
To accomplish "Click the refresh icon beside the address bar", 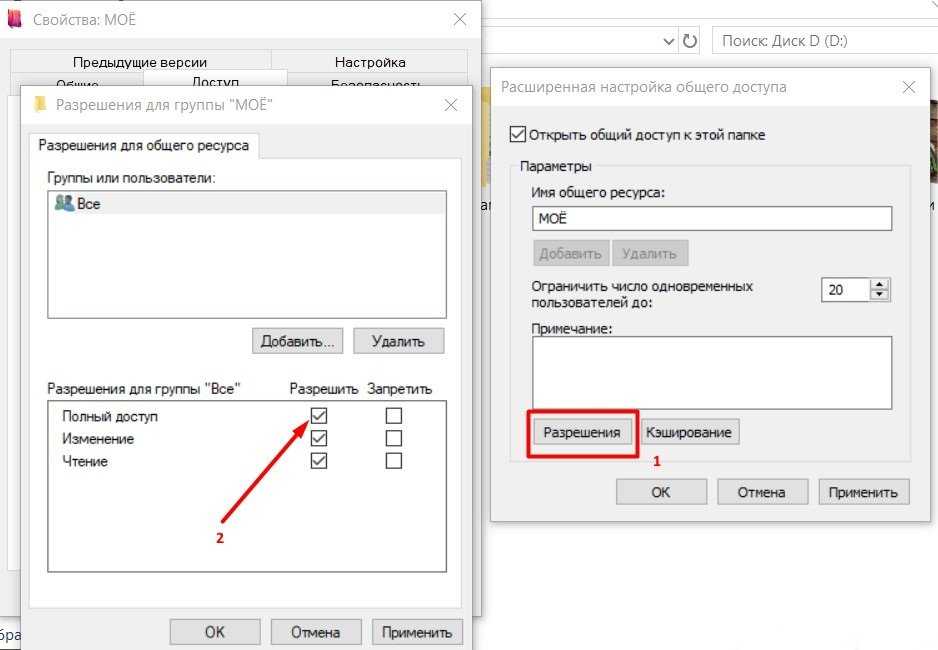I will (x=690, y=41).
